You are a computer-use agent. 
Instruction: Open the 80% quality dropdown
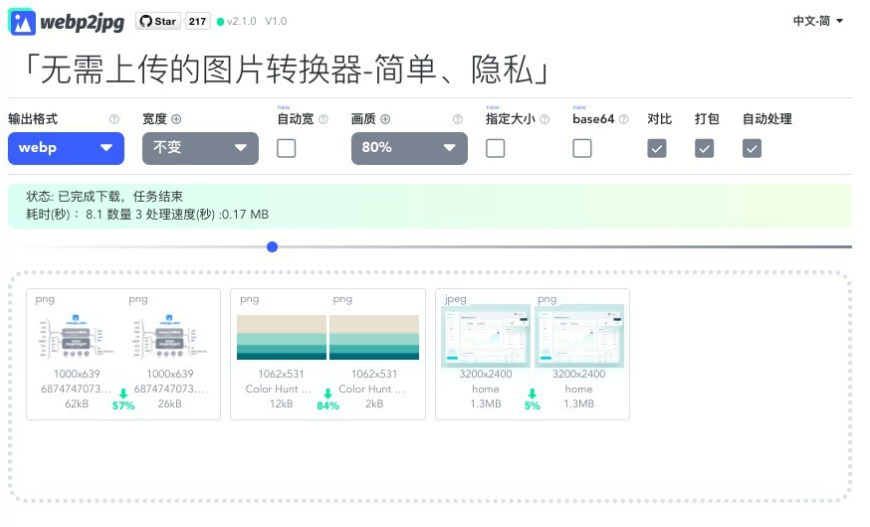[409, 148]
